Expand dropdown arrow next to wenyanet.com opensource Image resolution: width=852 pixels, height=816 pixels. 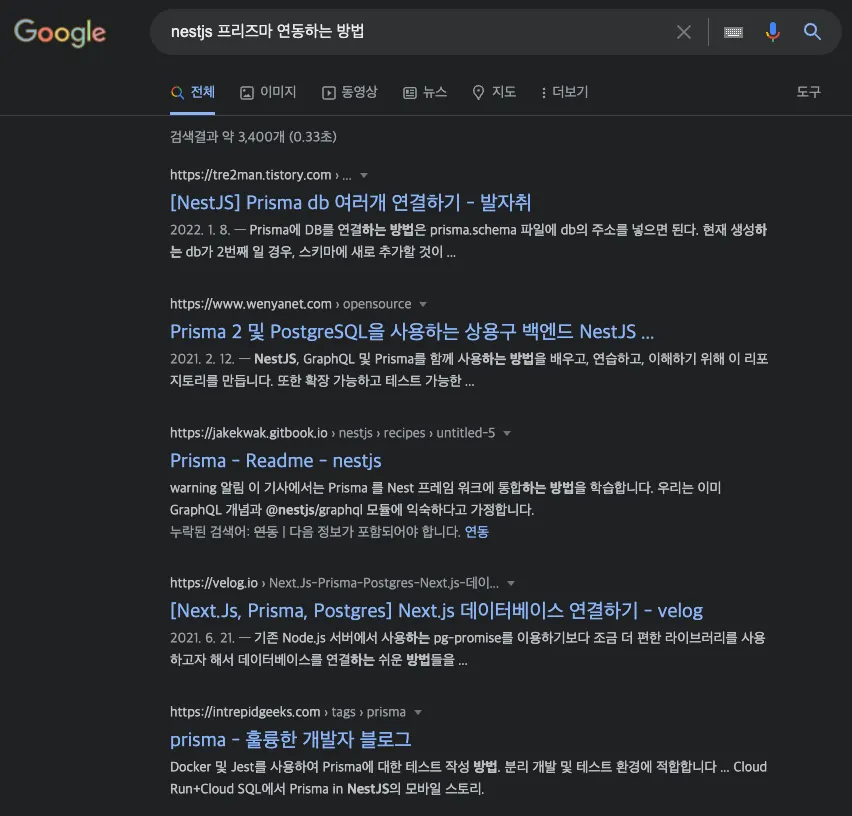tap(423, 304)
